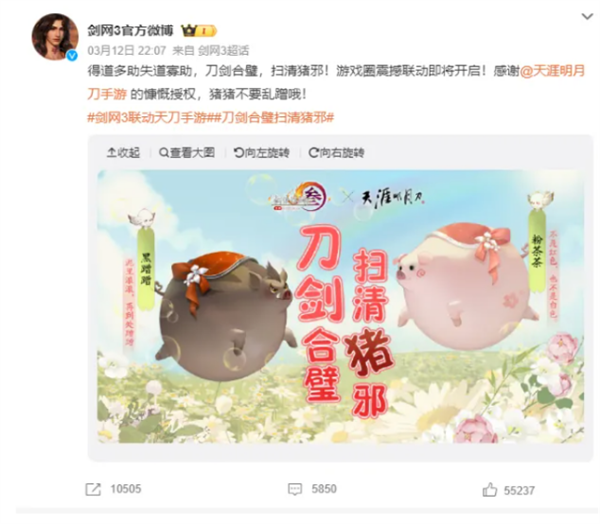Rotate the image right with 向右旋转

click(x=336, y=153)
